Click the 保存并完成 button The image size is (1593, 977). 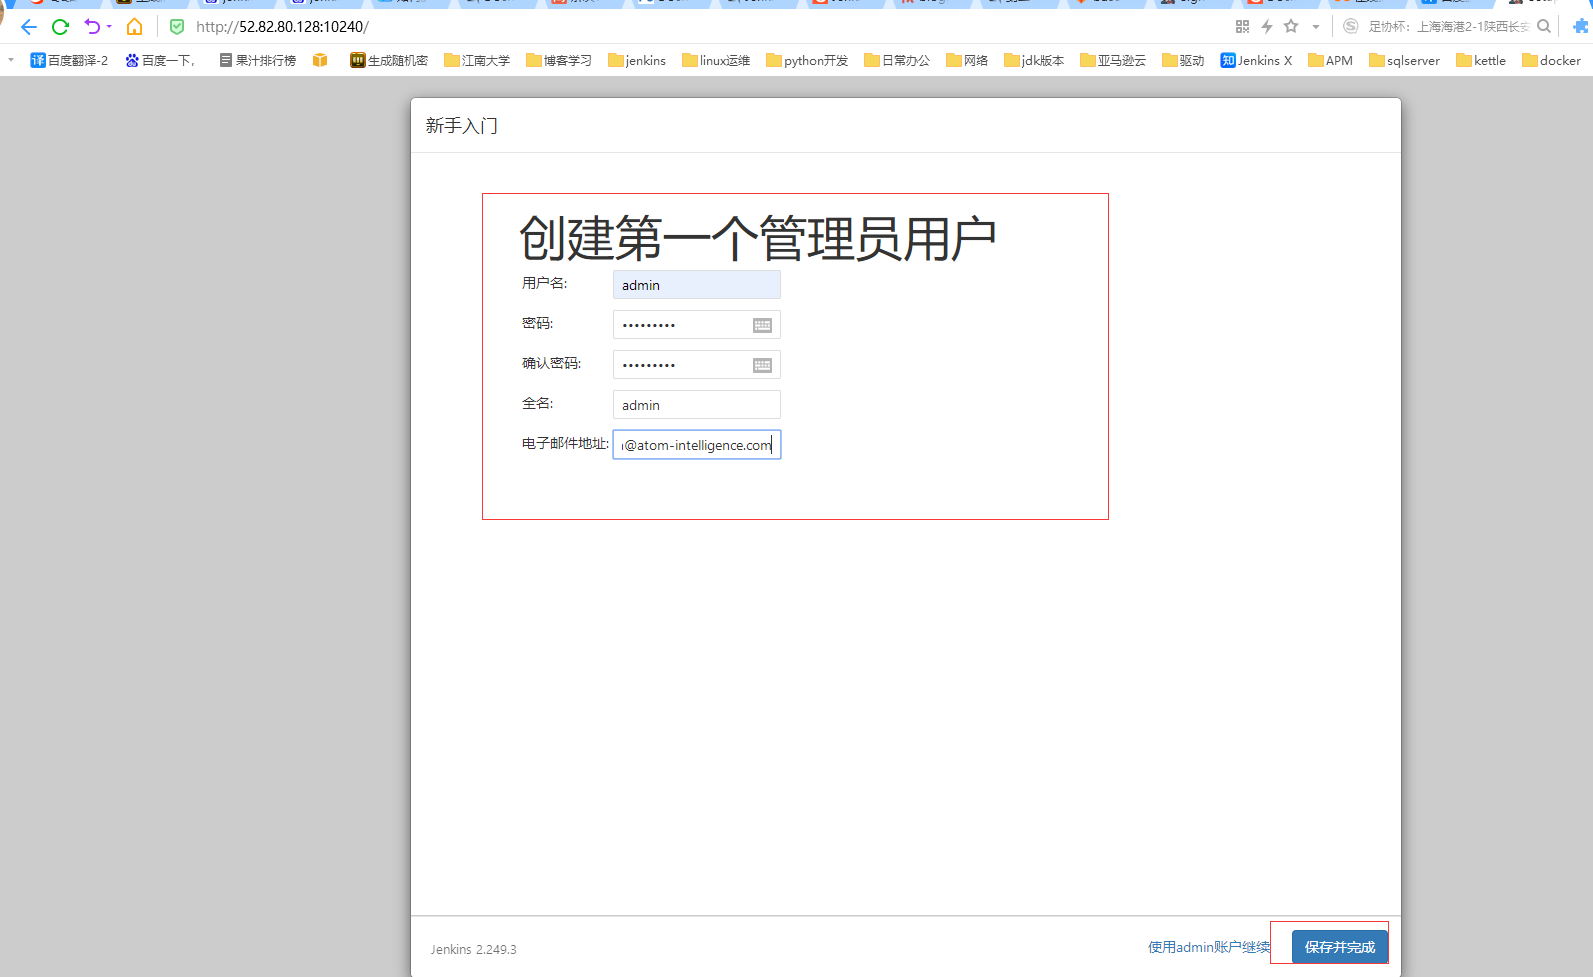click(1339, 947)
